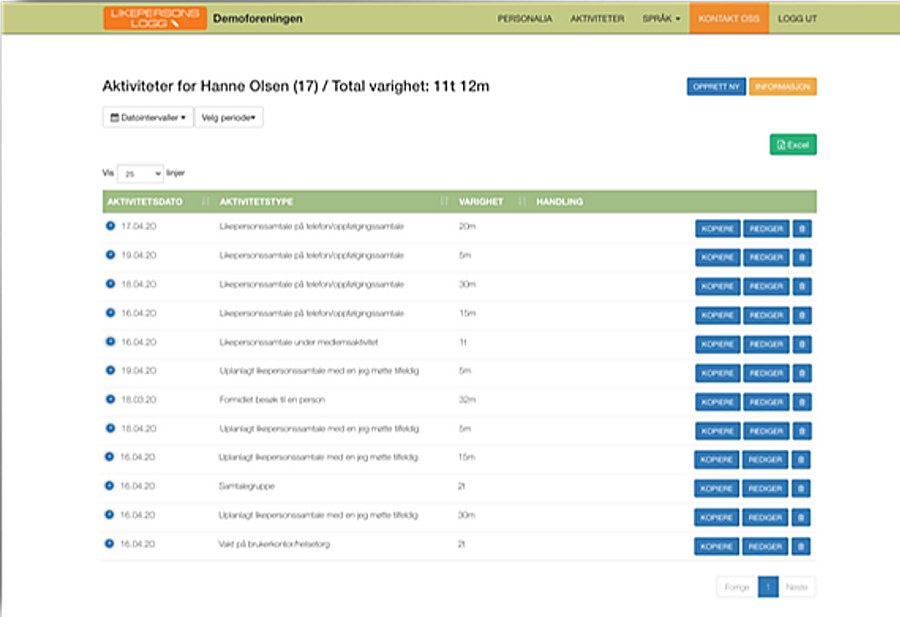Image resolution: width=900 pixels, height=617 pixels.
Task: Click trash icon for 16.04.20 telefon 15m row
Action: [x=802, y=315]
